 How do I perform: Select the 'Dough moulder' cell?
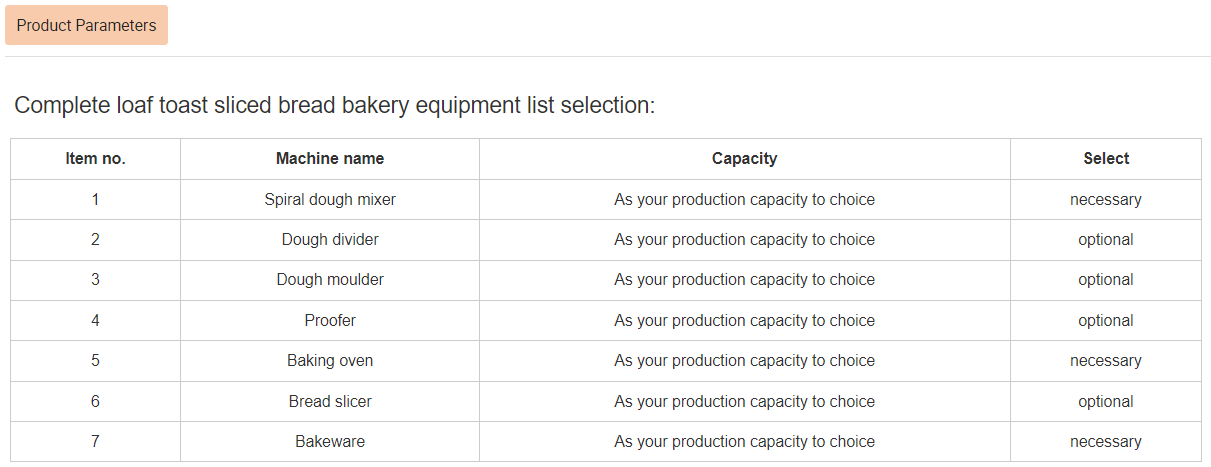tap(330, 280)
